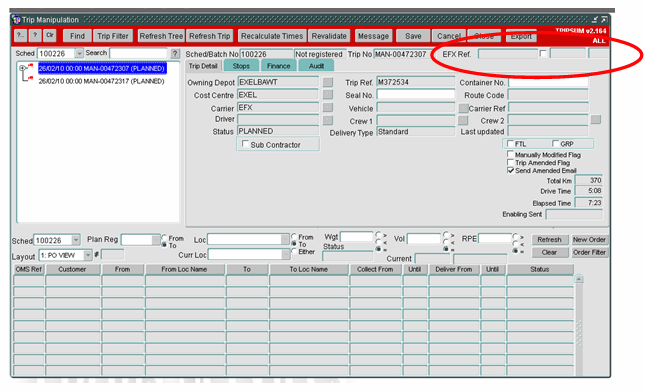645x391 pixels.
Task: Tick the FTL checkbox
Action: coord(510,143)
